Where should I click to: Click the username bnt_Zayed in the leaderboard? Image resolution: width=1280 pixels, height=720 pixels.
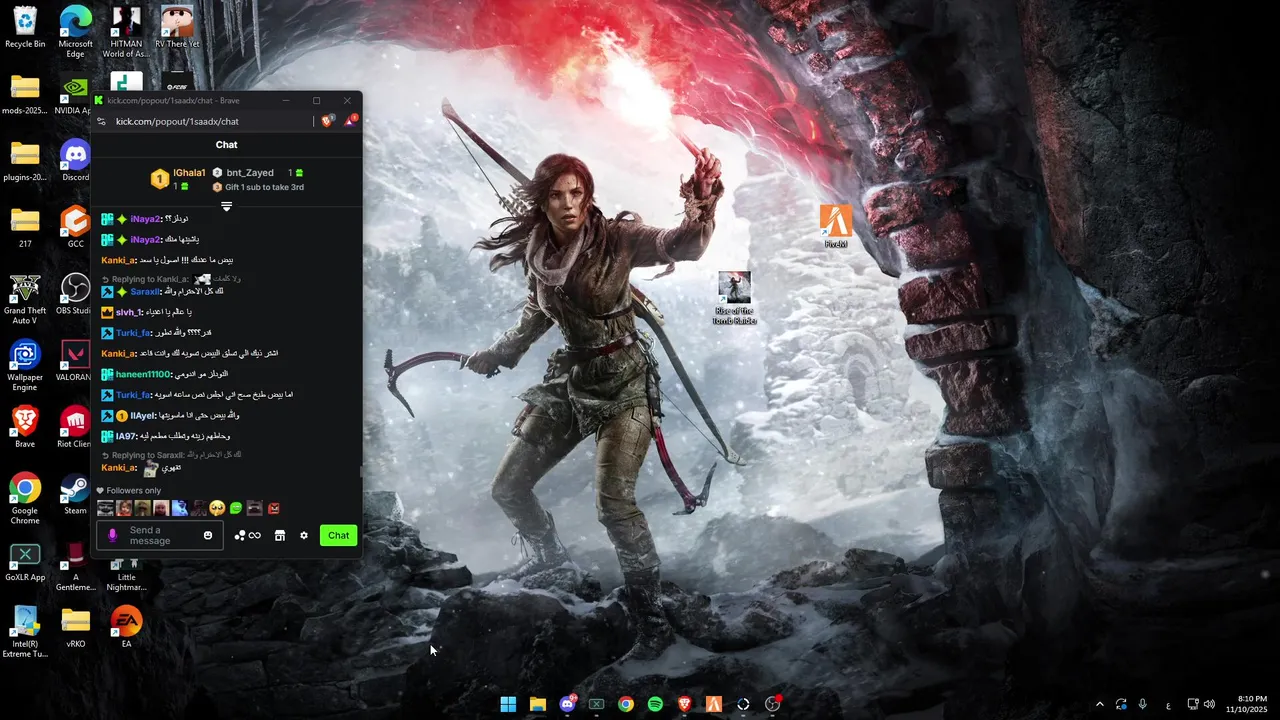(x=250, y=173)
